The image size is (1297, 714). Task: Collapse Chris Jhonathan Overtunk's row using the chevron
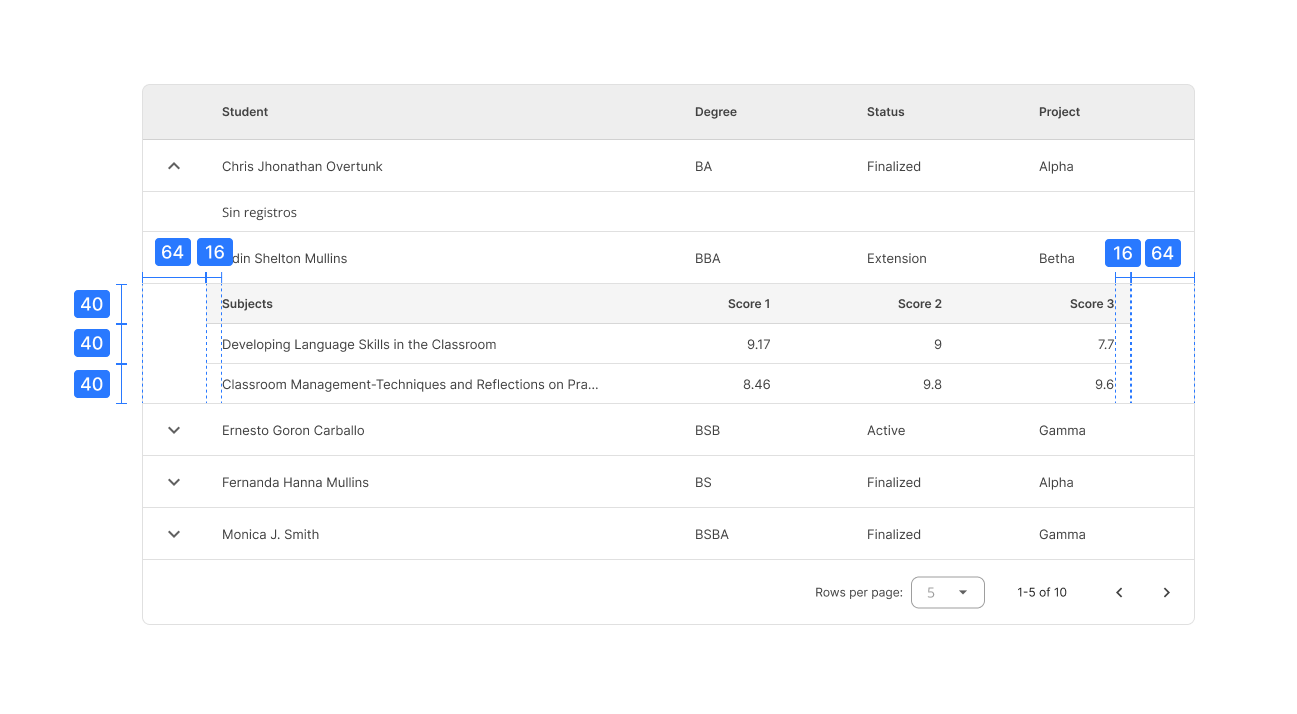coord(174,165)
